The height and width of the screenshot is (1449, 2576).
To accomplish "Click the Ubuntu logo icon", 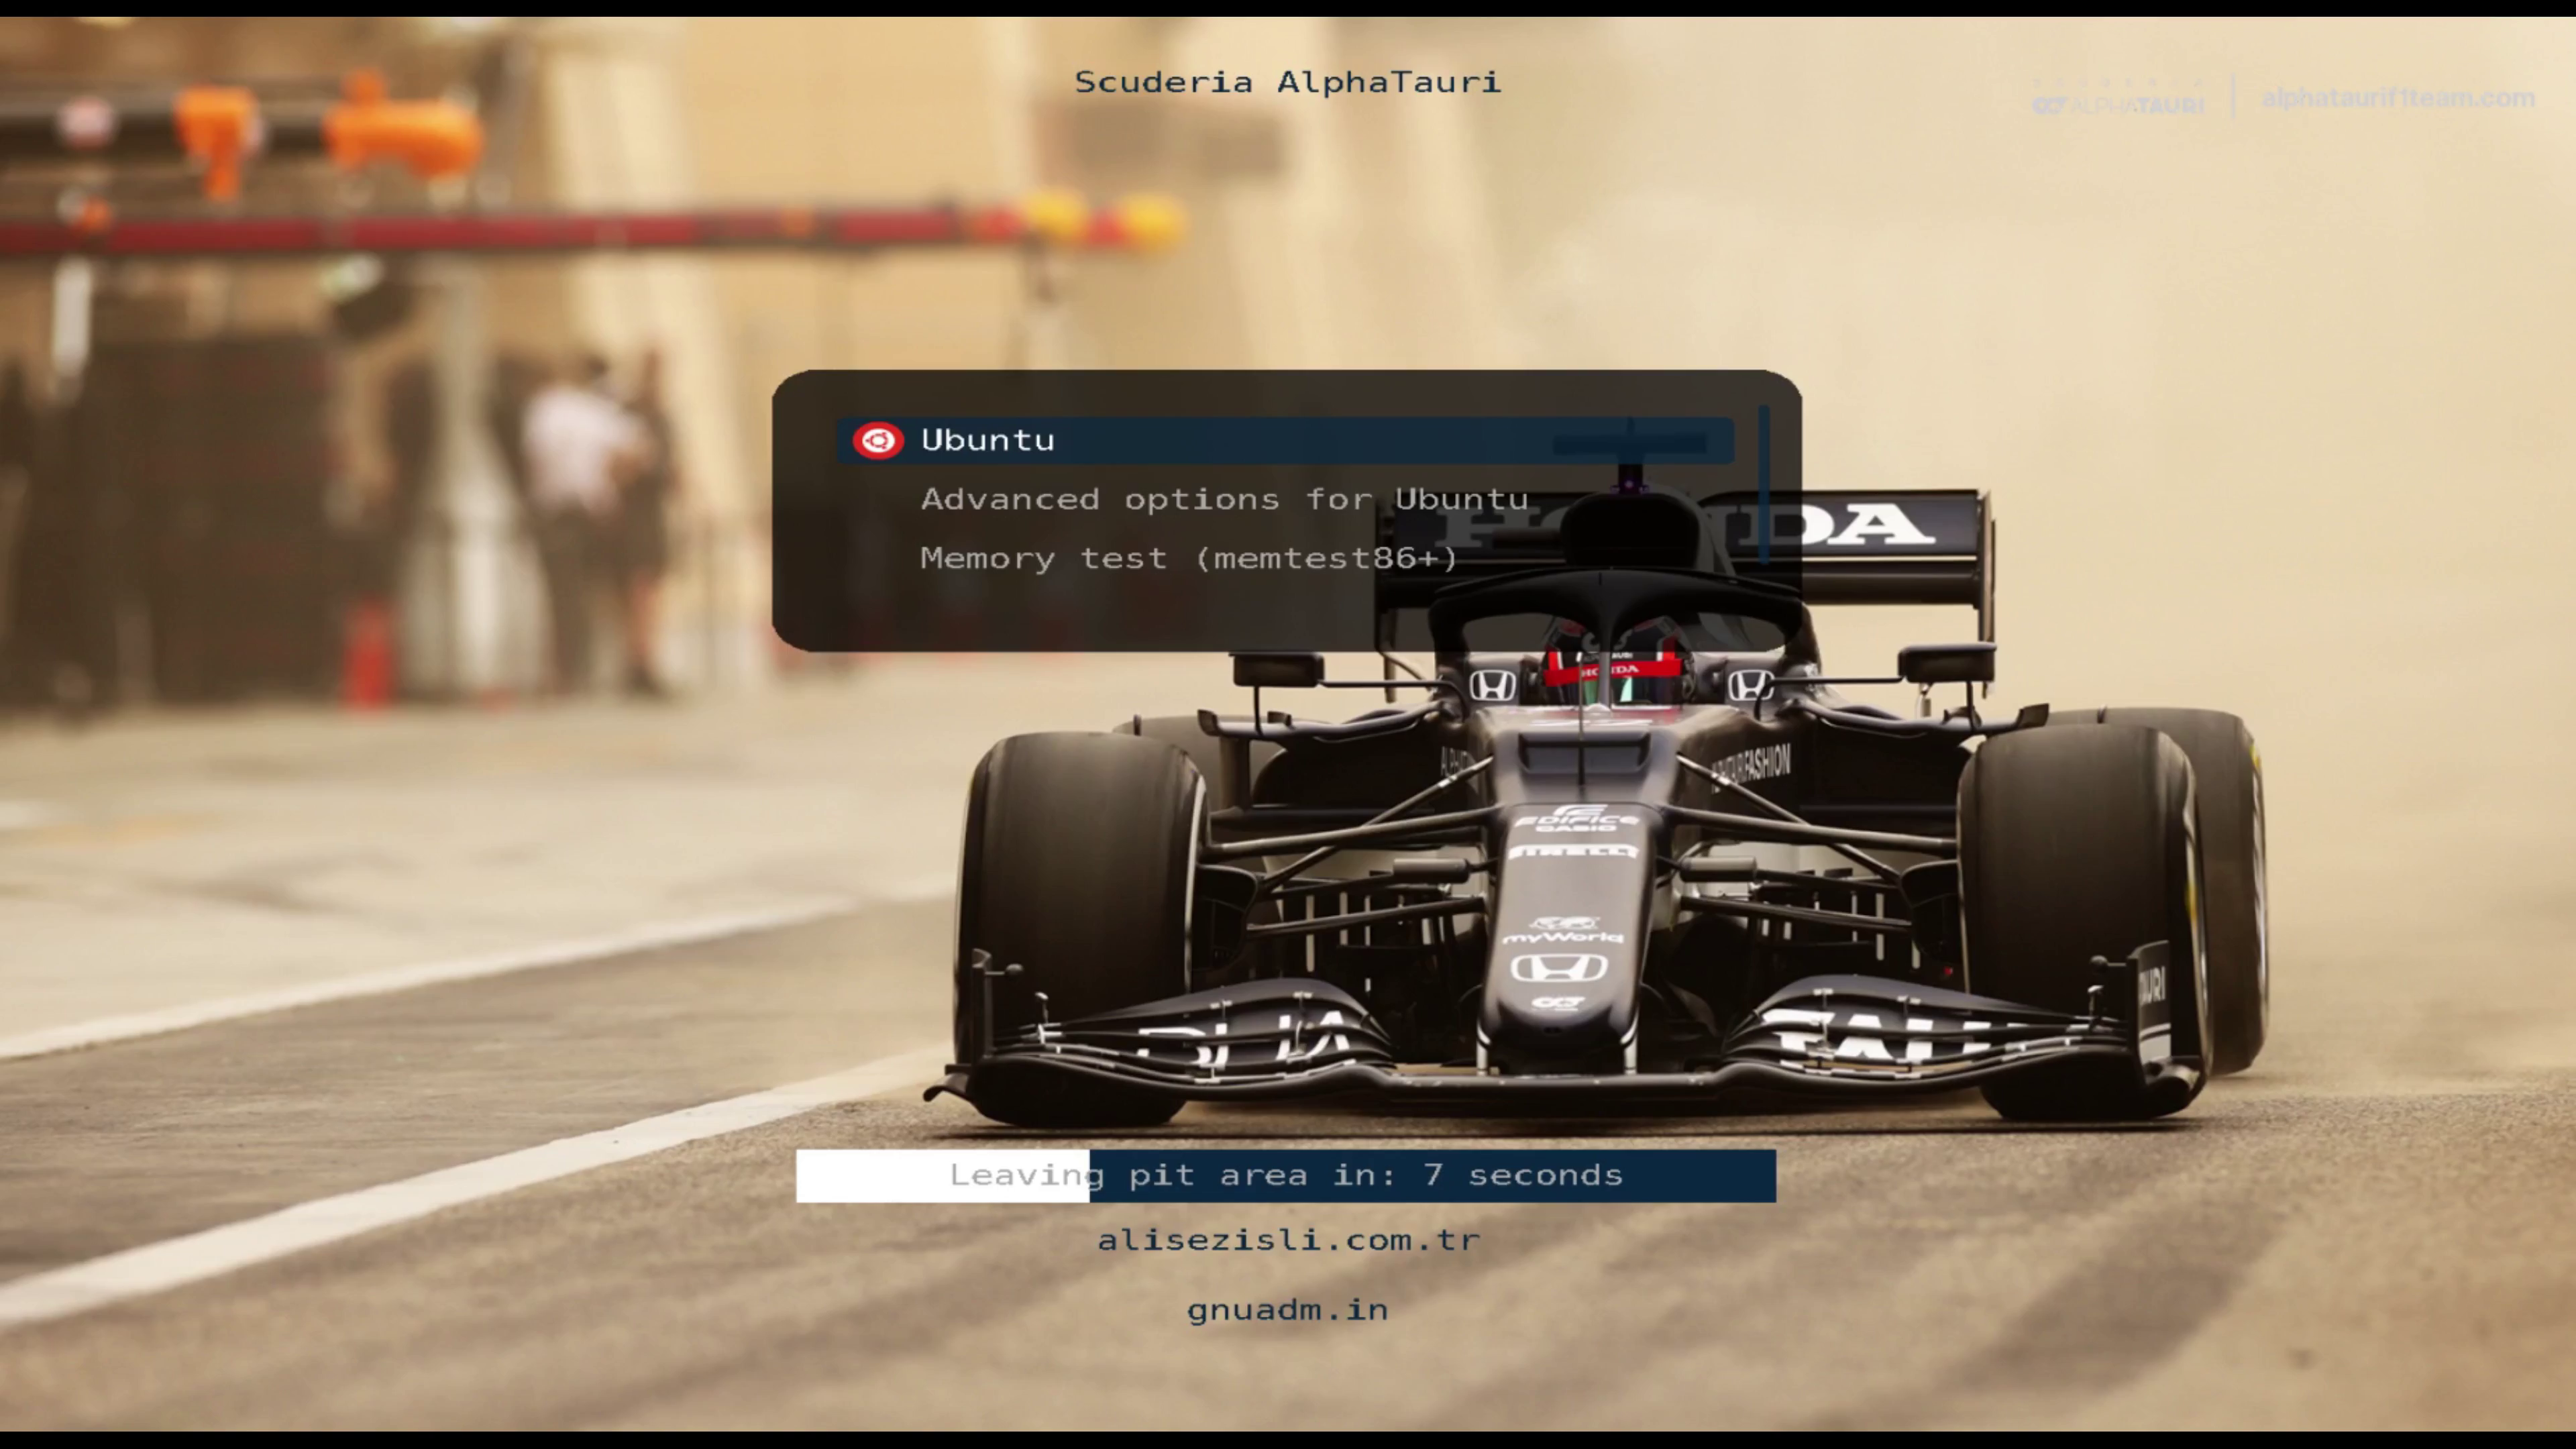I will [878, 440].
